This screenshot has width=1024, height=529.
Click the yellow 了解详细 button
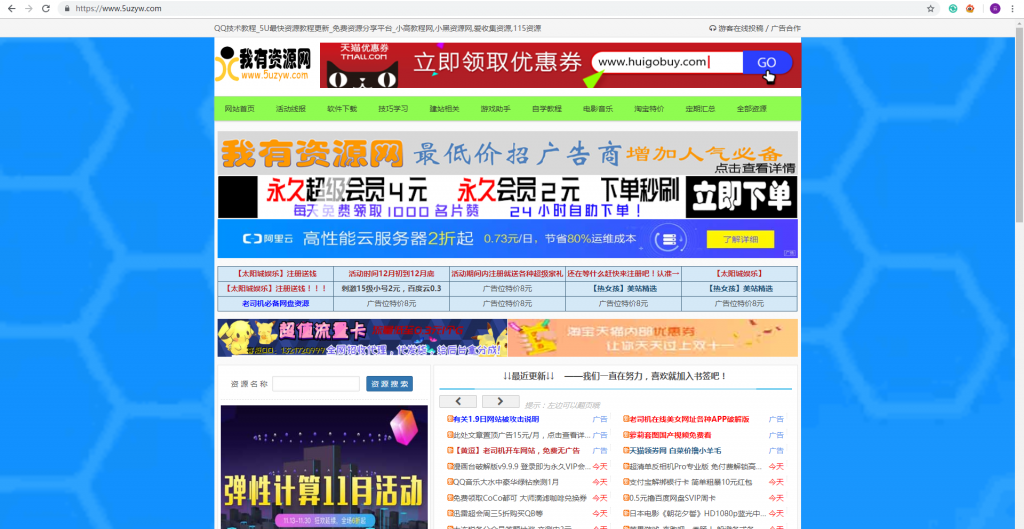741,239
